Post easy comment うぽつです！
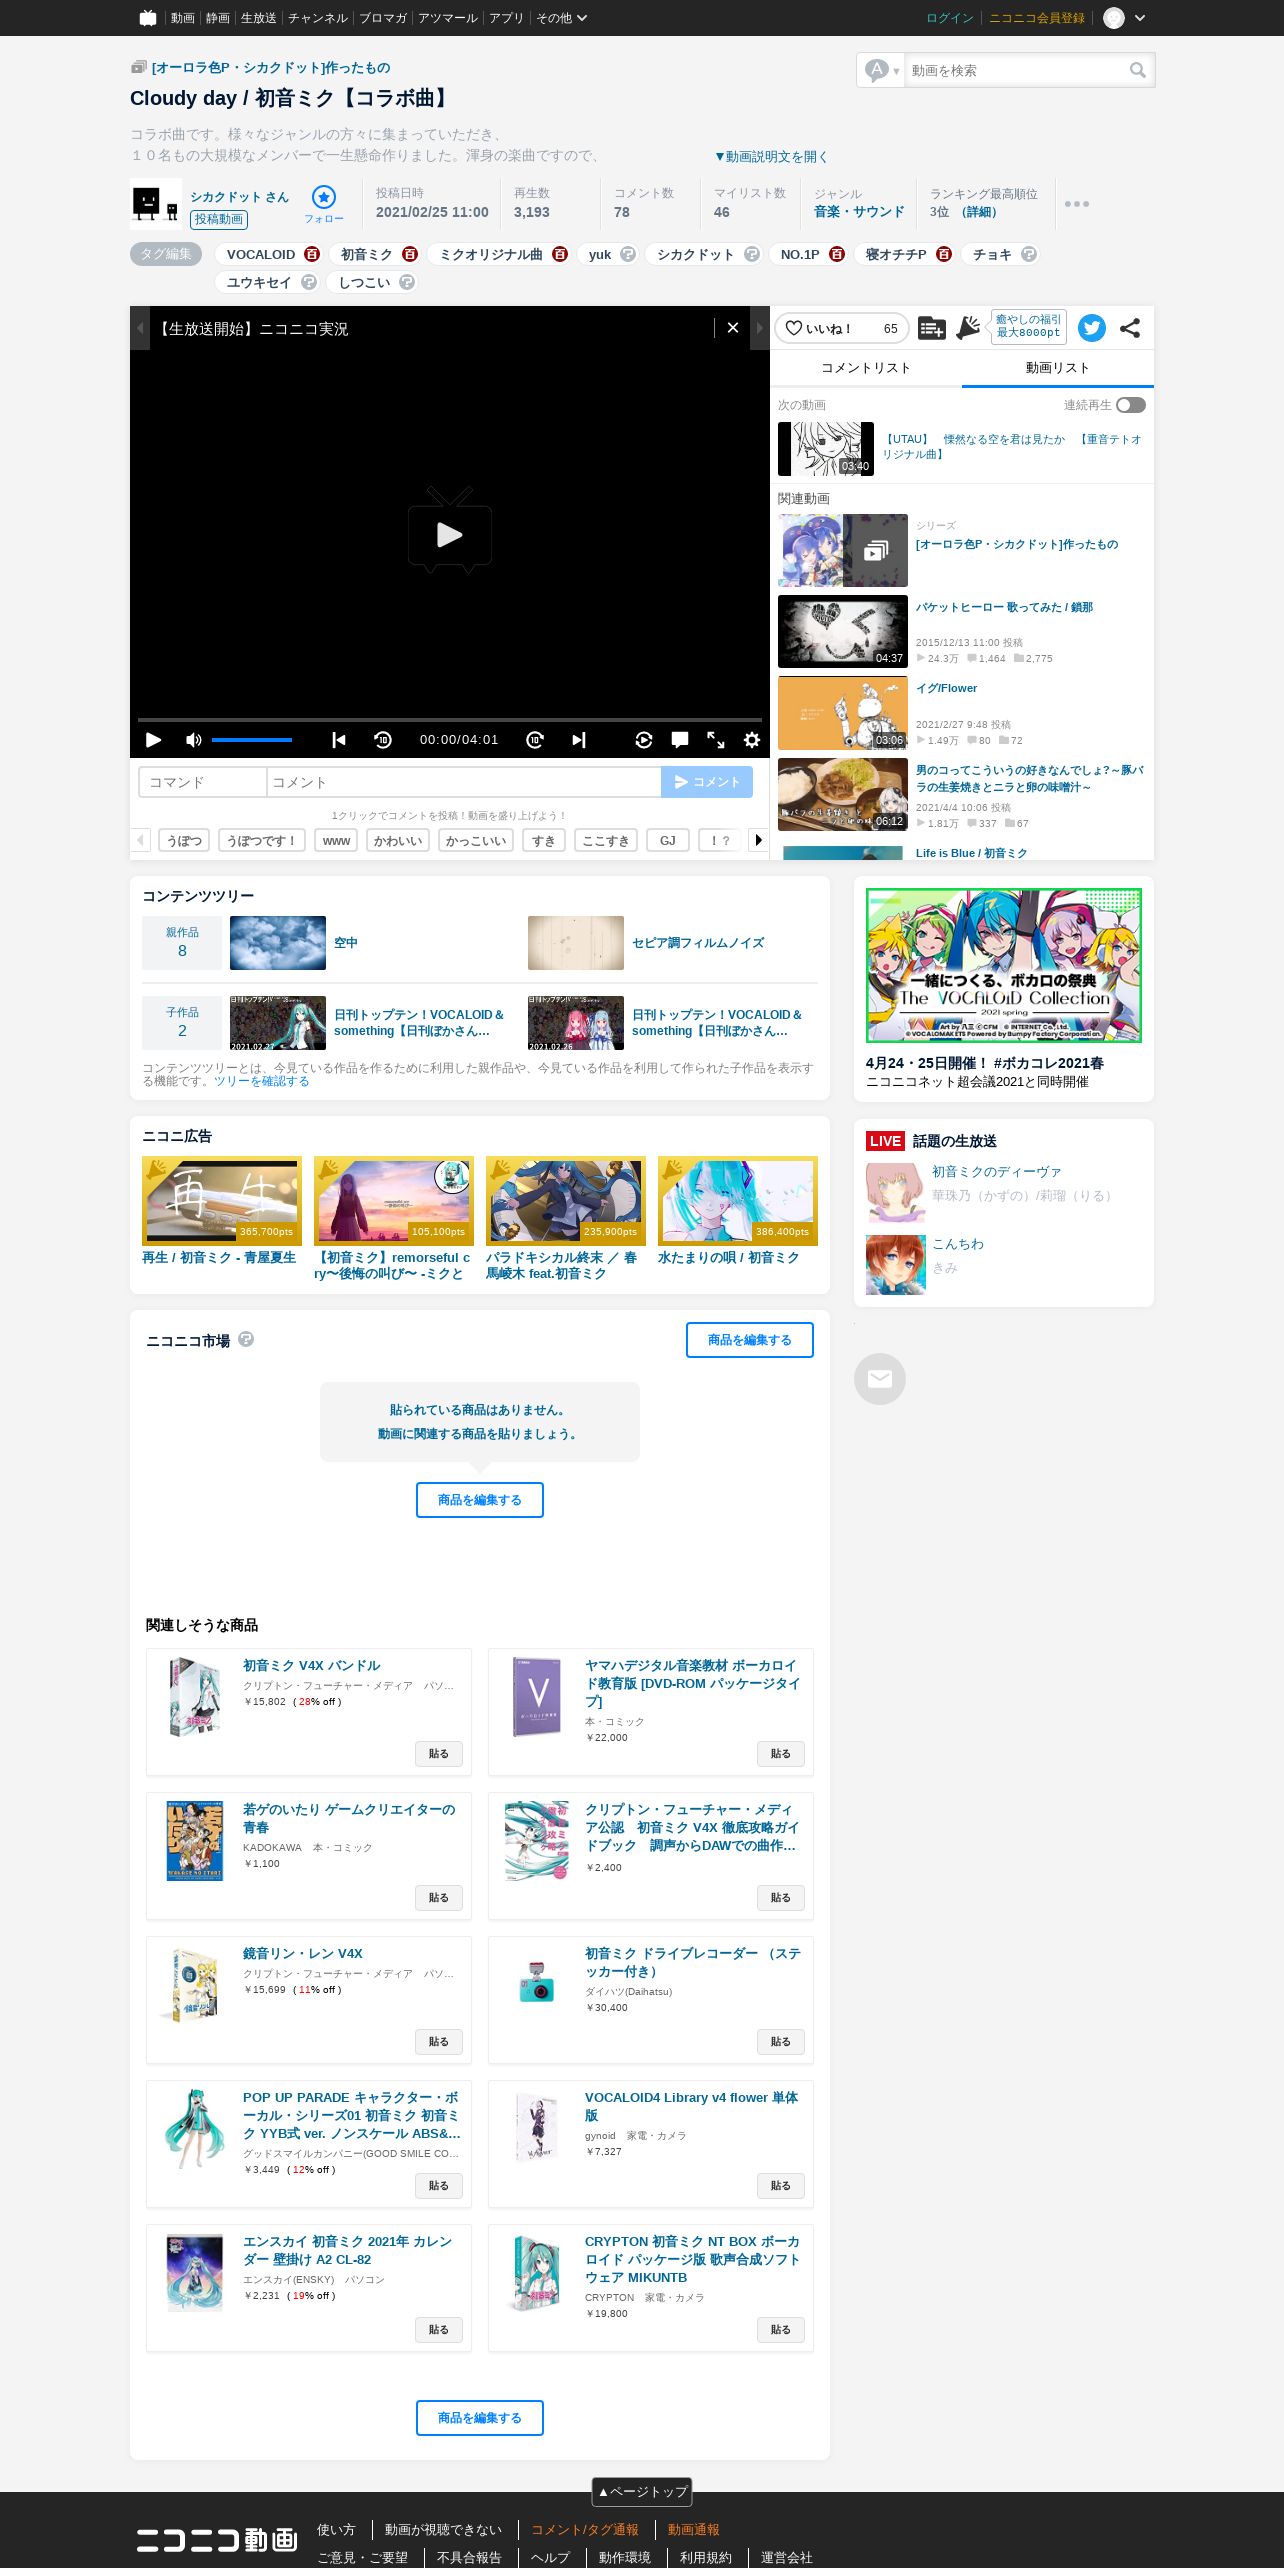Image resolution: width=1284 pixels, height=2568 pixels. [262, 840]
